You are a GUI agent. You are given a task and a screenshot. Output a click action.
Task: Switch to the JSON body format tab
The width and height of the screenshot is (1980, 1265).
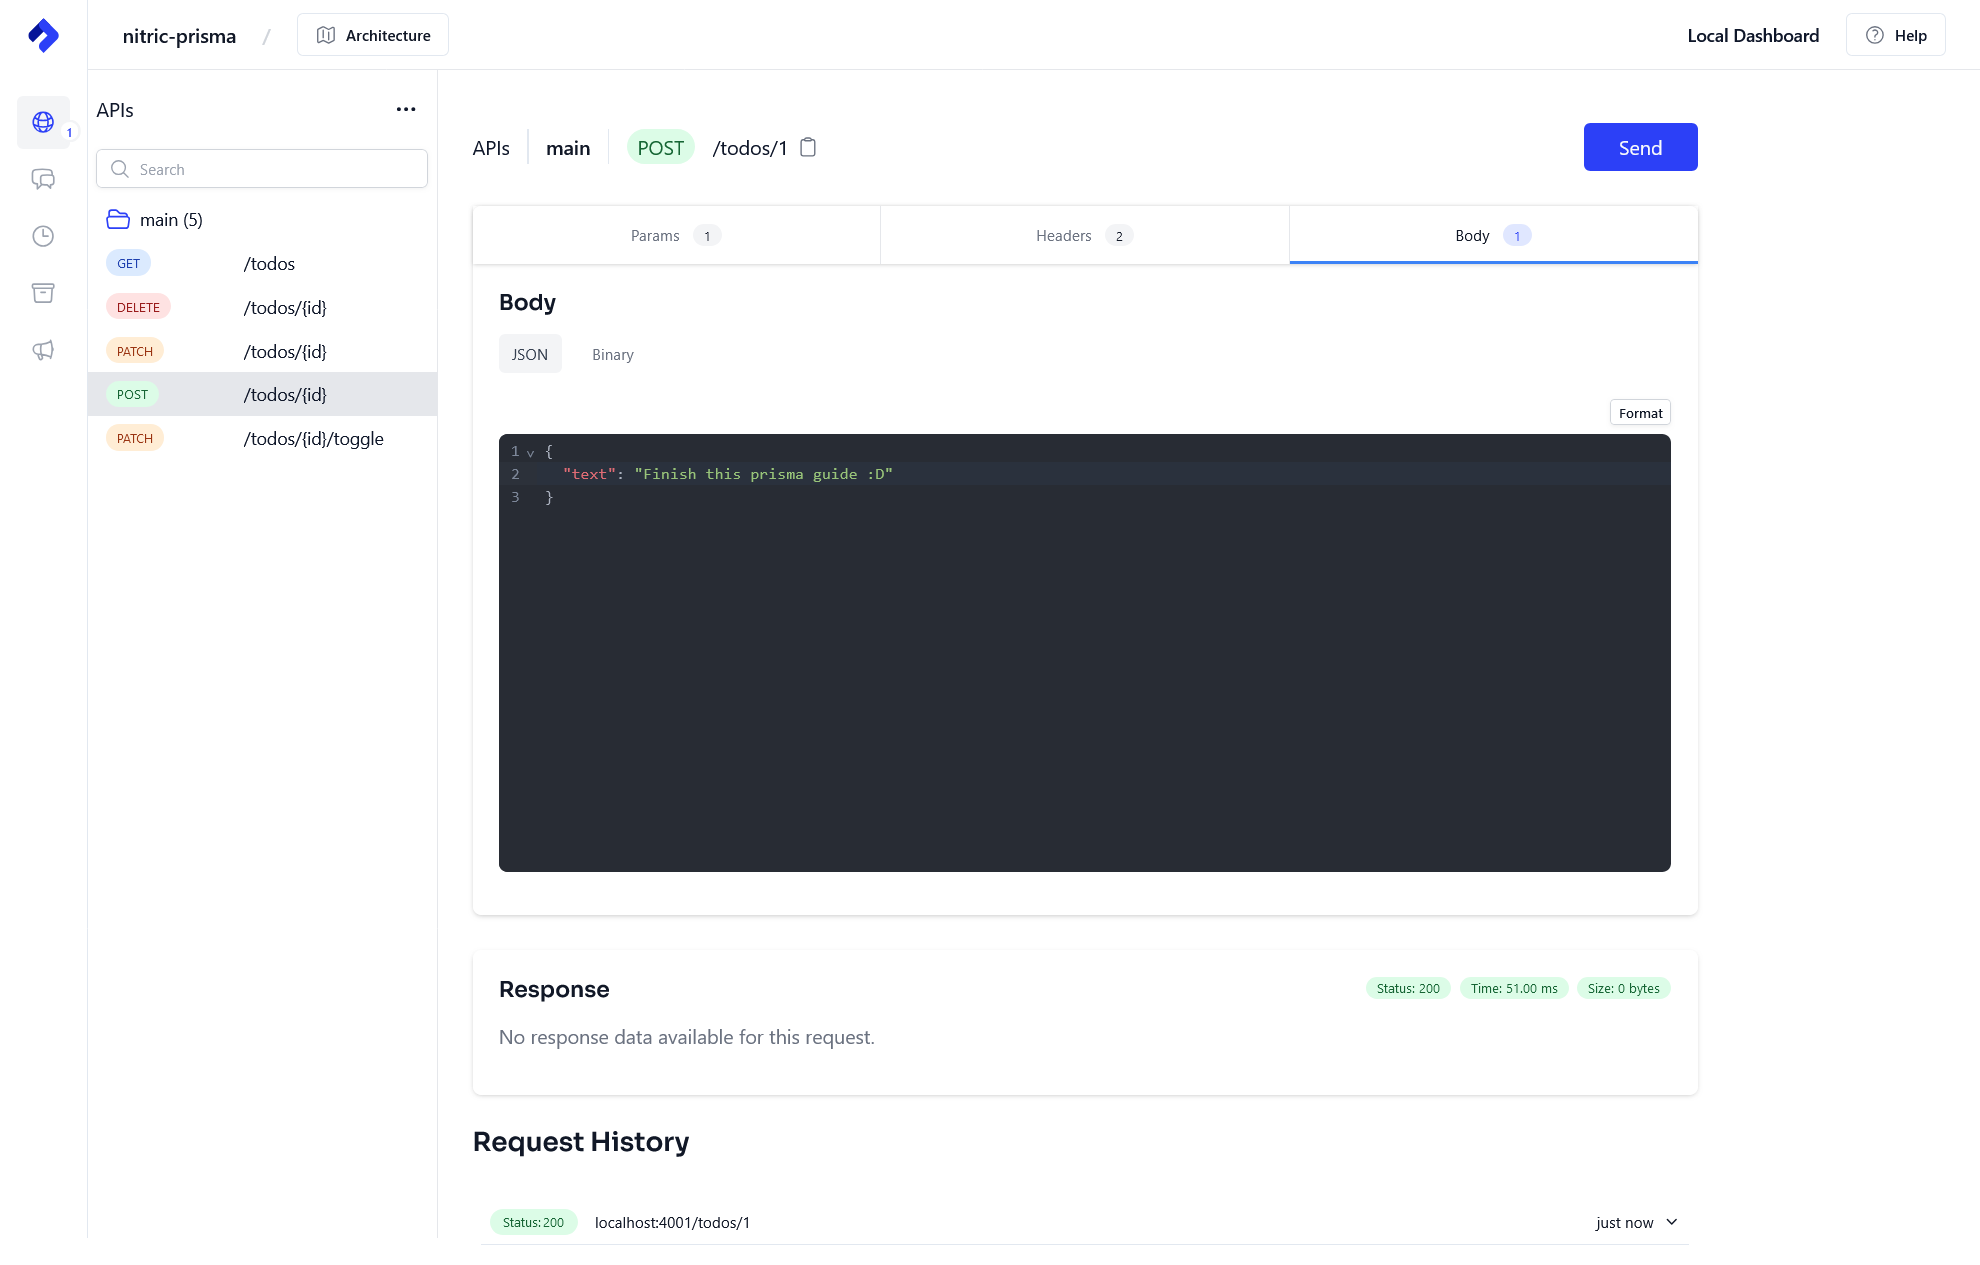click(x=530, y=353)
